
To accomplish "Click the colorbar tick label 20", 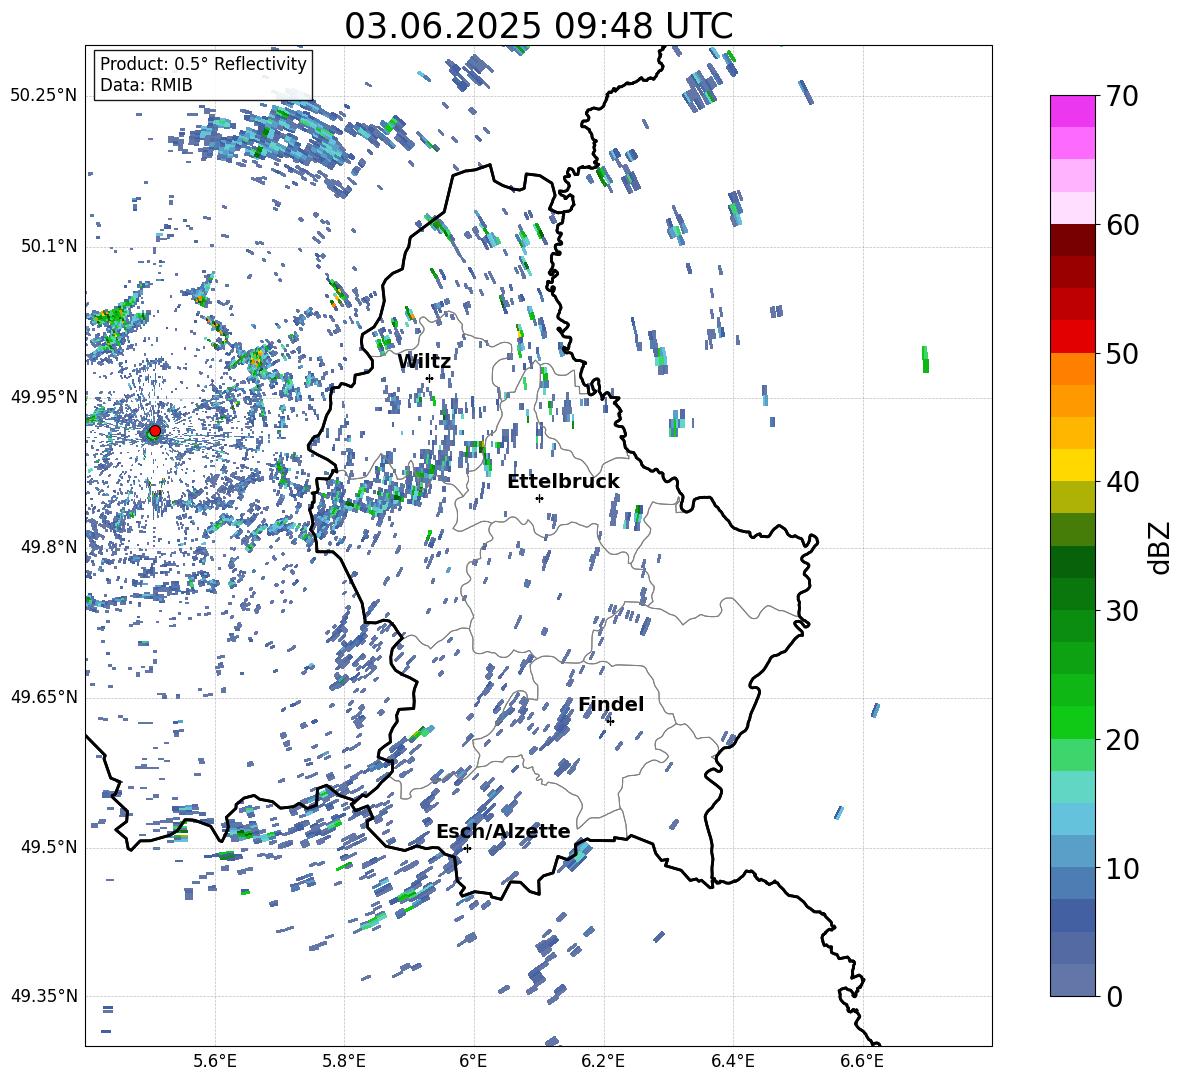I will click(x=1123, y=740).
